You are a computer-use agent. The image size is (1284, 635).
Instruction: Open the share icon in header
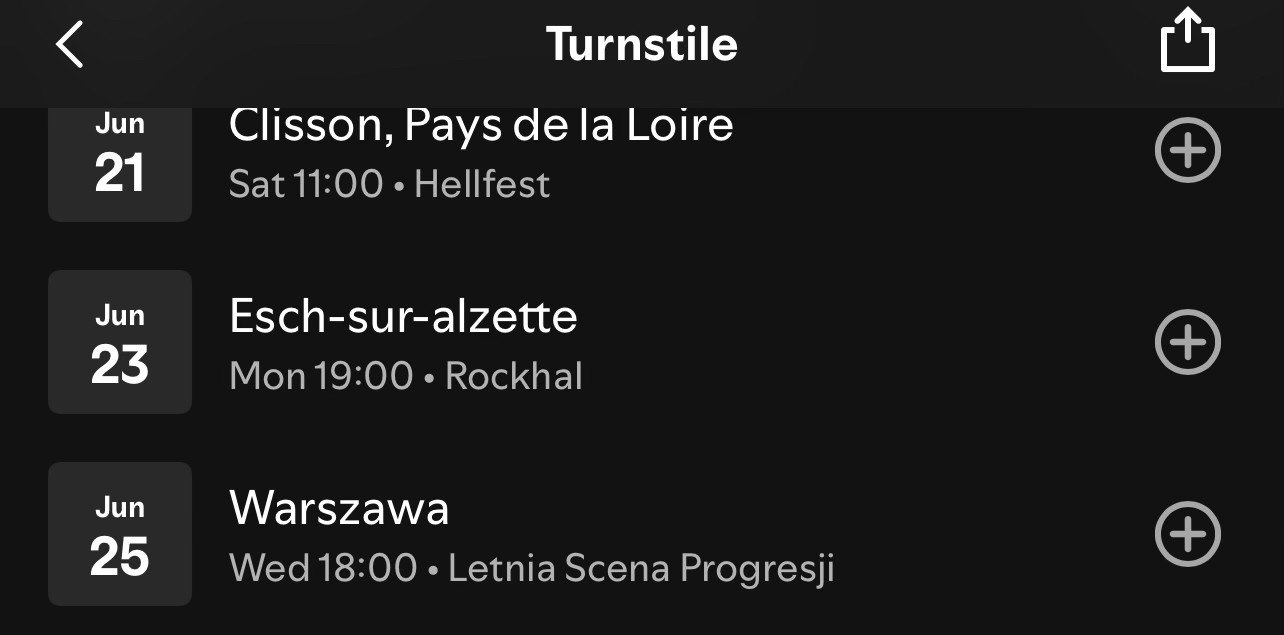pyautogui.click(x=1188, y=41)
